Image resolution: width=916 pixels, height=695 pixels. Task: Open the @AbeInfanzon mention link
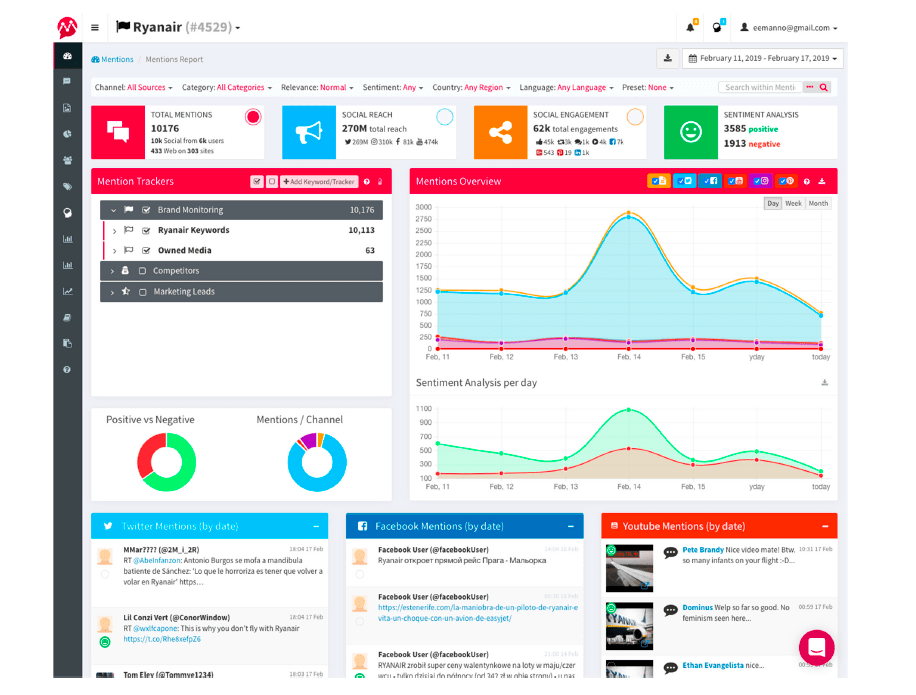point(157,561)
